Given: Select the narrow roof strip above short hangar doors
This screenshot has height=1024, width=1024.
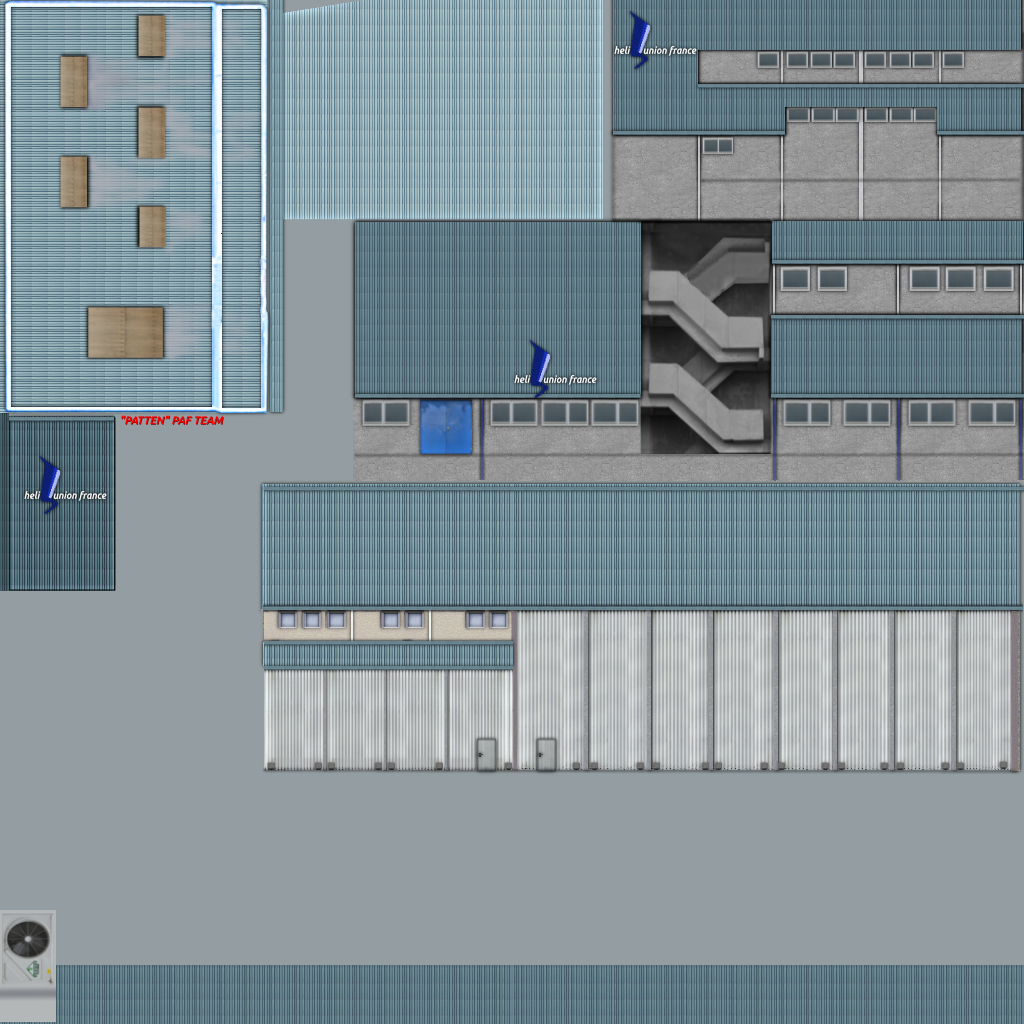Looking at the screenshot, I should [x=388, y=655].
